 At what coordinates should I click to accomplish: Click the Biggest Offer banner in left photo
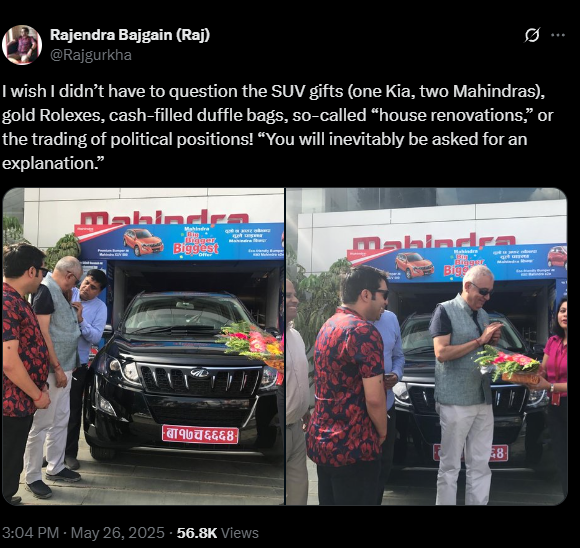[196, 242]
